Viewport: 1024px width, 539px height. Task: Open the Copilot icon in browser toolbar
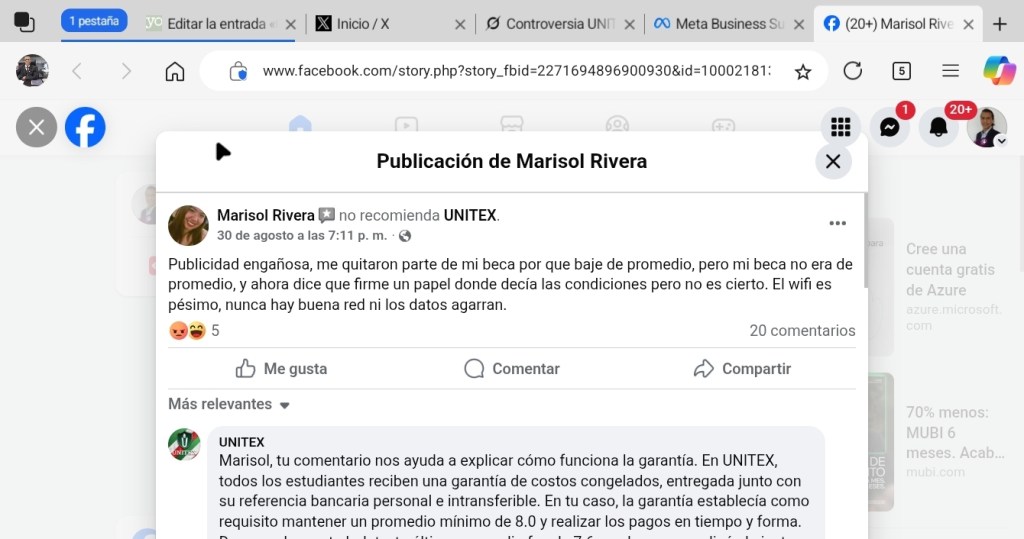pos(998,71)
